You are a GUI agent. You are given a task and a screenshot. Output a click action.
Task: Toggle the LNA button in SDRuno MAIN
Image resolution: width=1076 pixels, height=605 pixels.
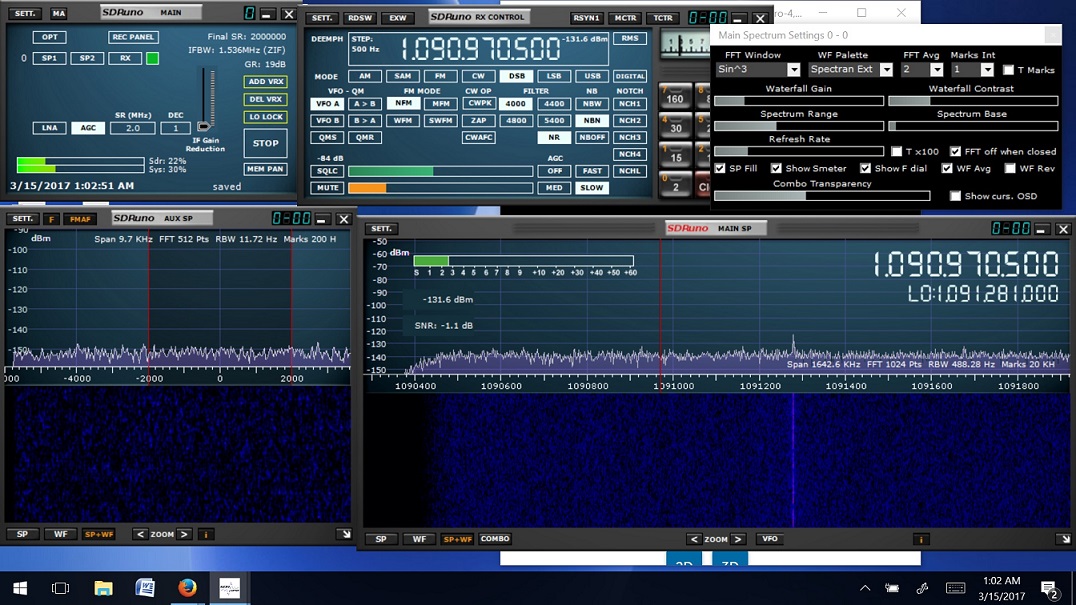click(49, 128)
